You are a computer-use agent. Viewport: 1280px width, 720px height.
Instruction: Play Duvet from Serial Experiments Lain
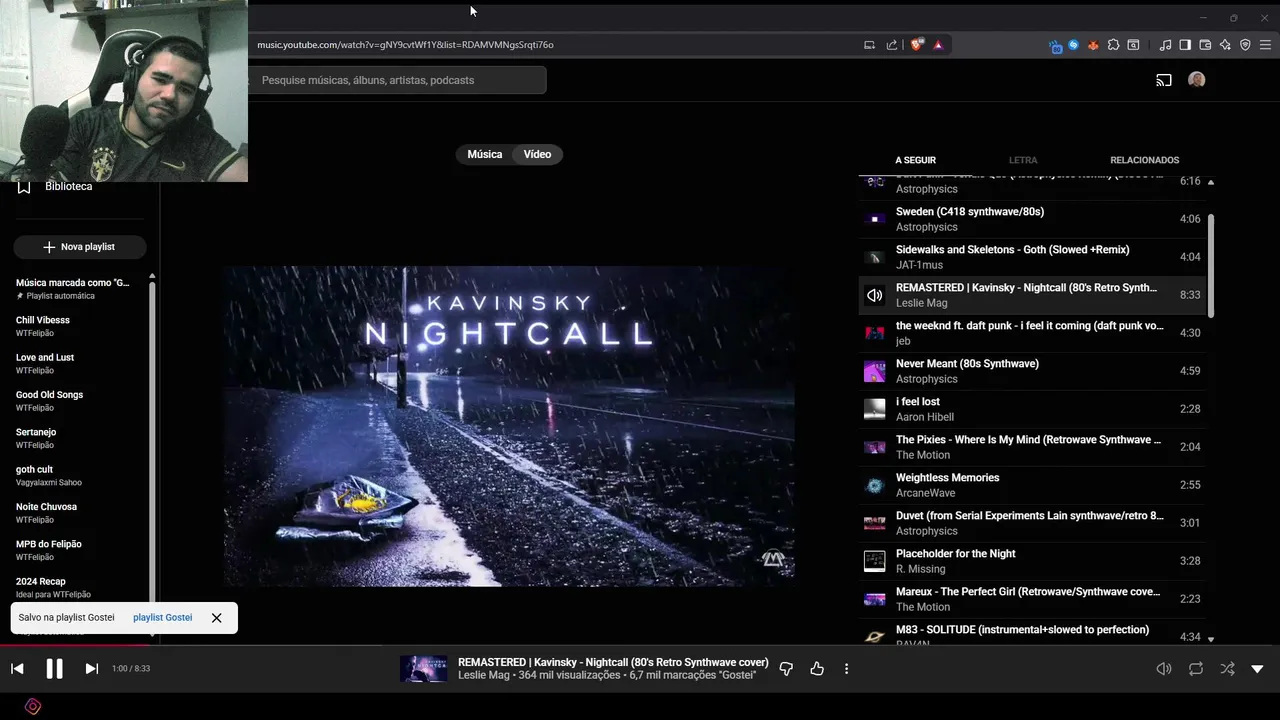pyautogui.click(x=1032, y=523)
